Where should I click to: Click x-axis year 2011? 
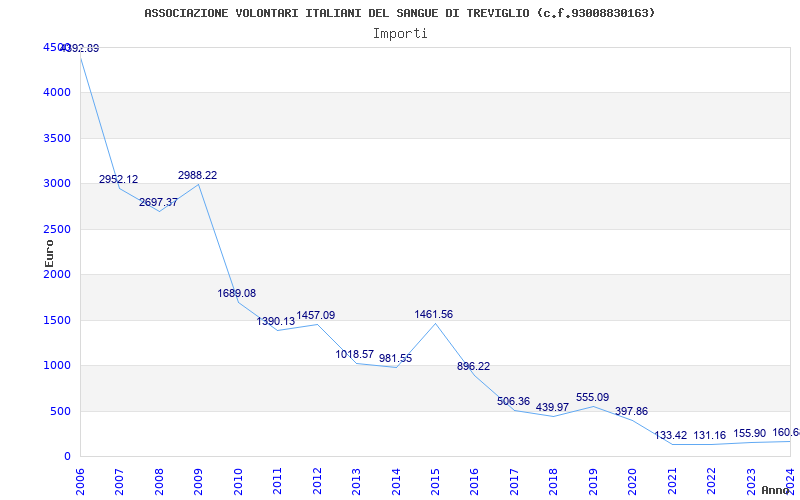click(x=278, y=482)
